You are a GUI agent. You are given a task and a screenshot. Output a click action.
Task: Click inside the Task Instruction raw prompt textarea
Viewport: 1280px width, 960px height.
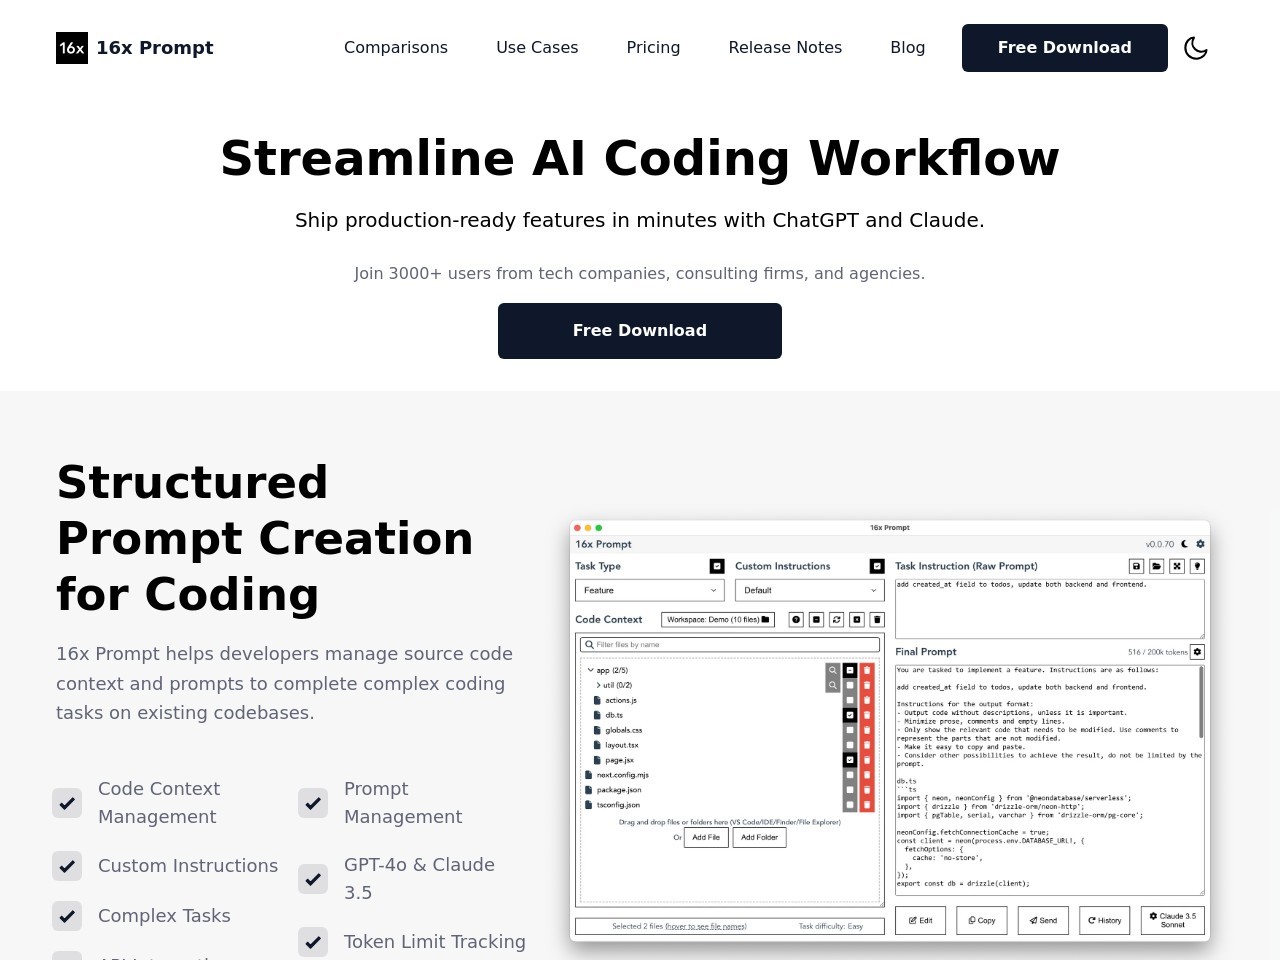pyautogui.click(x=1050, y=608)
